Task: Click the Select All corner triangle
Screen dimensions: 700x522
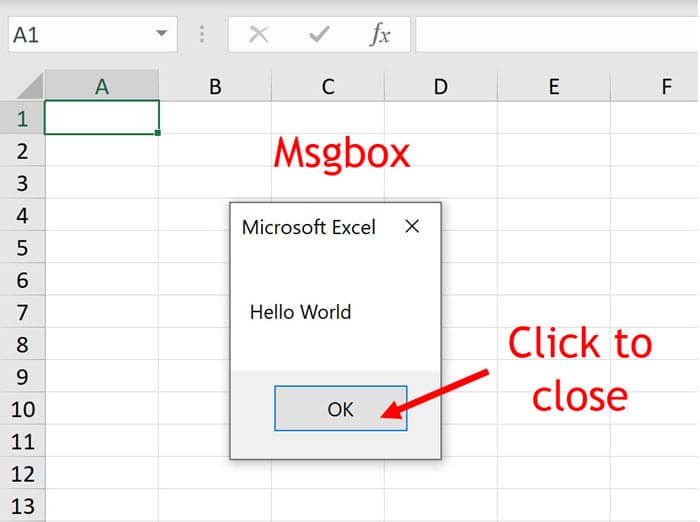Action: [29, 86]
